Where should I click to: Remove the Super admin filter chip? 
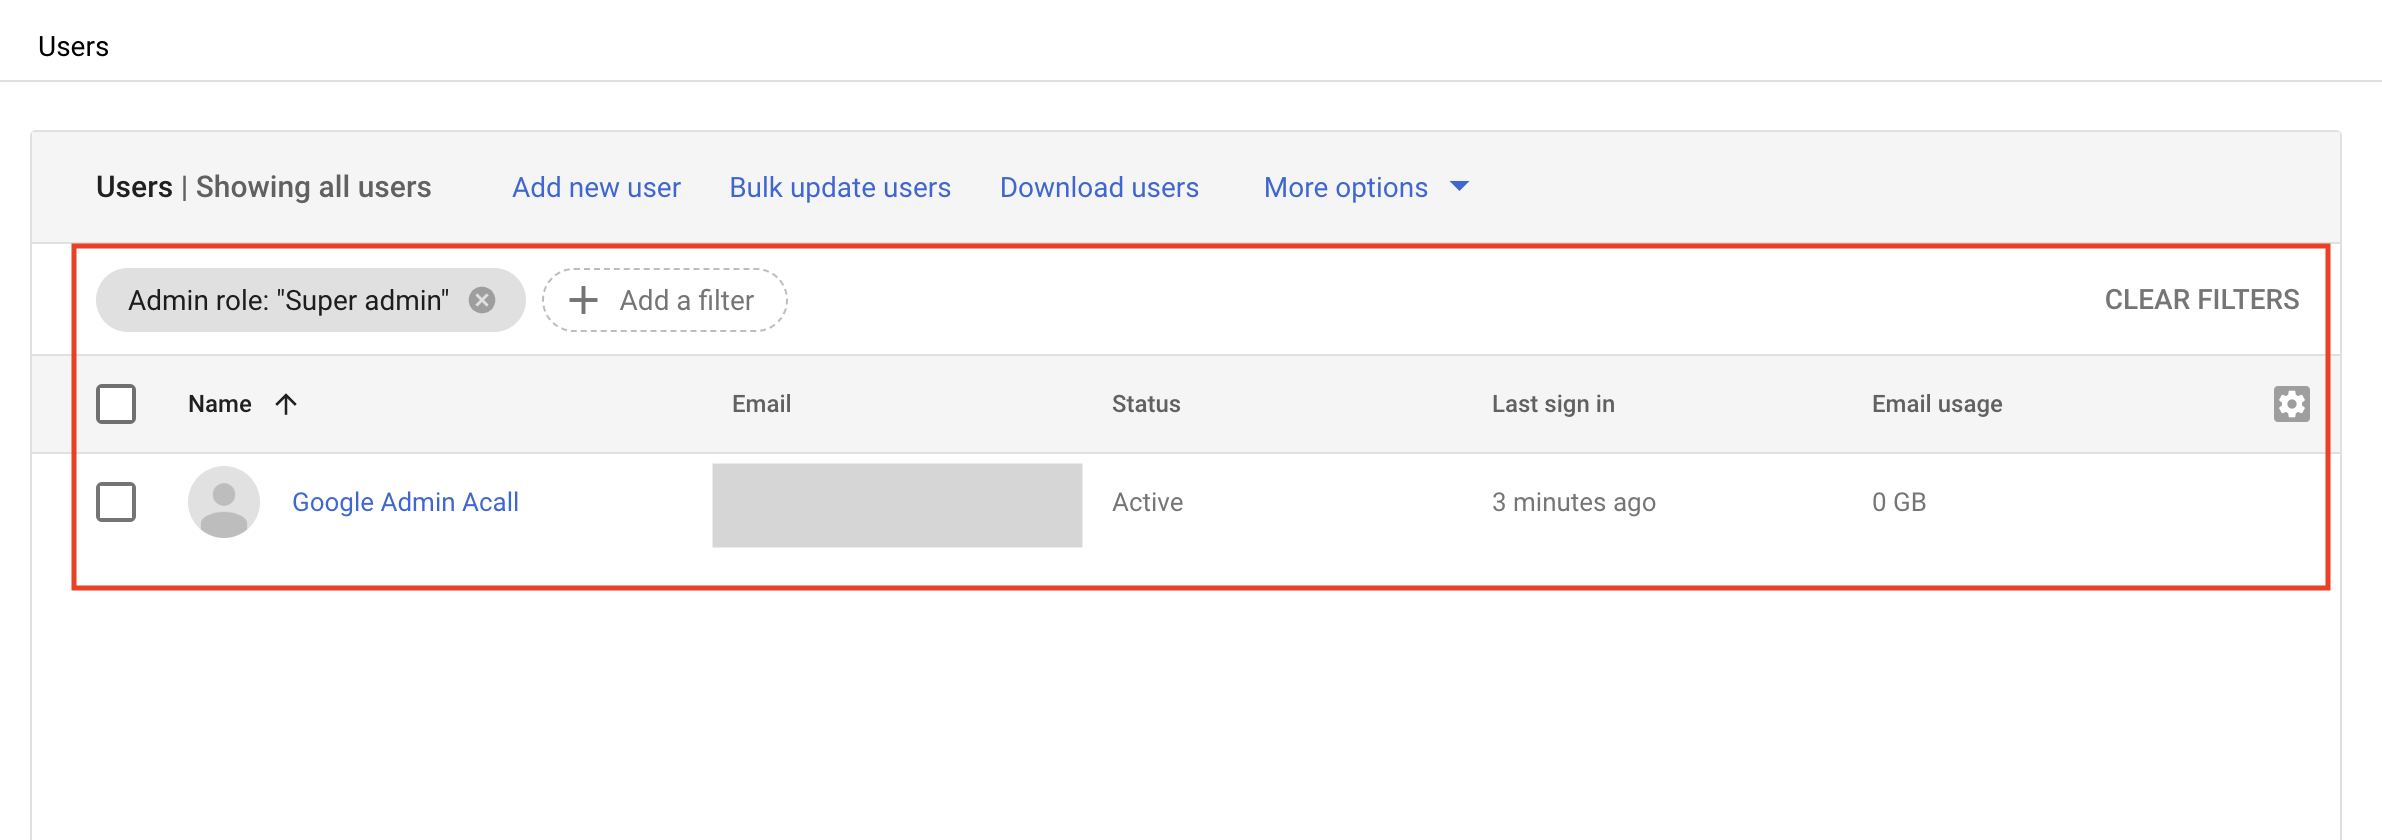coord(482,300)
